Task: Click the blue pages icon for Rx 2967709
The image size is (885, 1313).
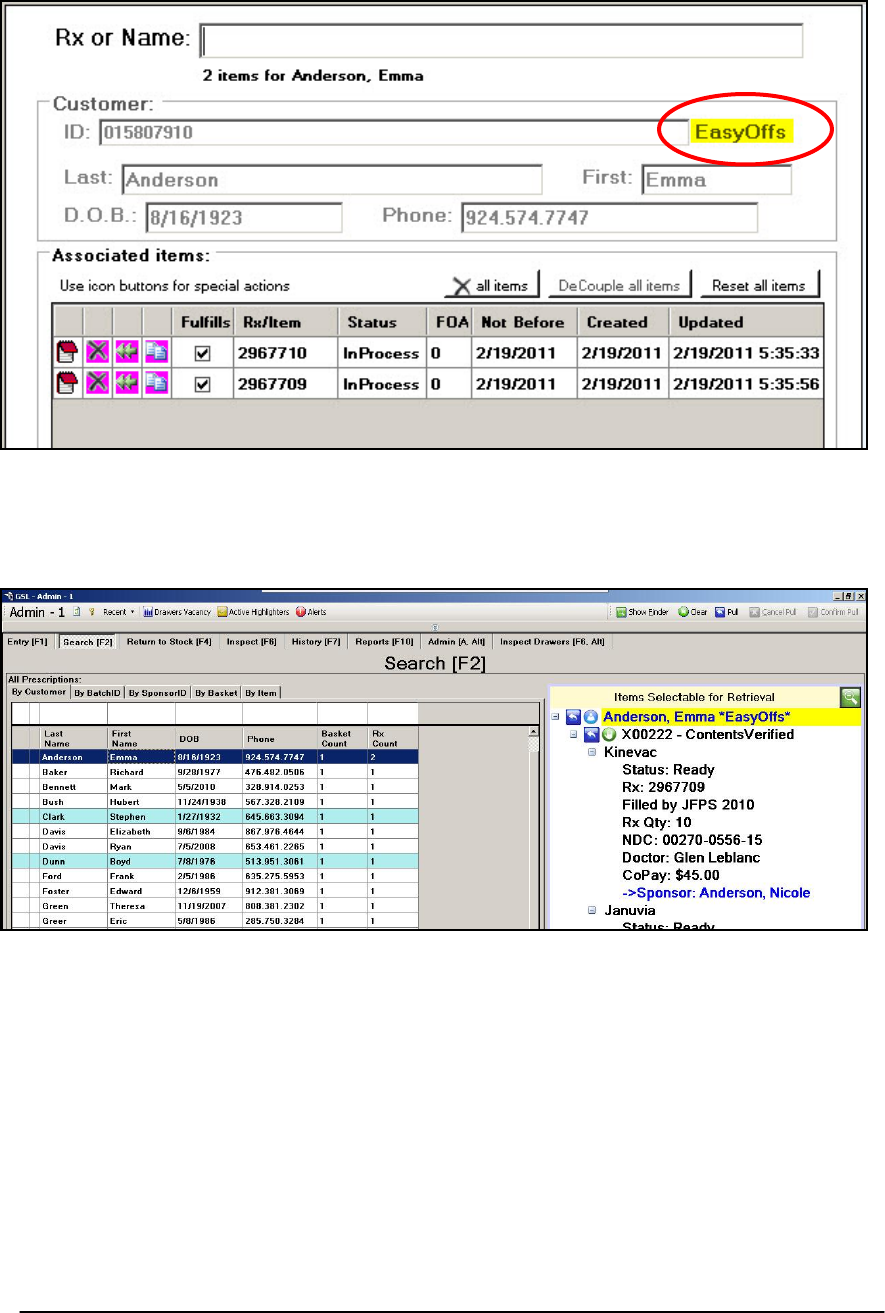Action: pyautogui.click(x=156, y=384)
